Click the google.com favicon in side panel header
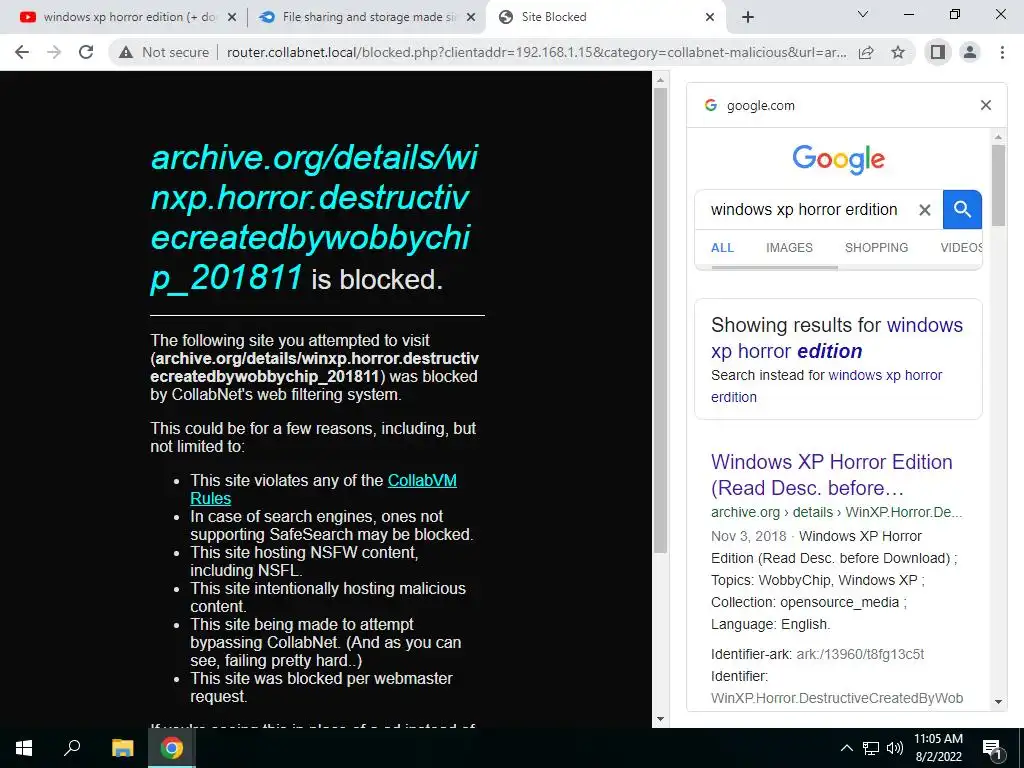The width and height of the screenshot is (1024, 768). (711, 105)
